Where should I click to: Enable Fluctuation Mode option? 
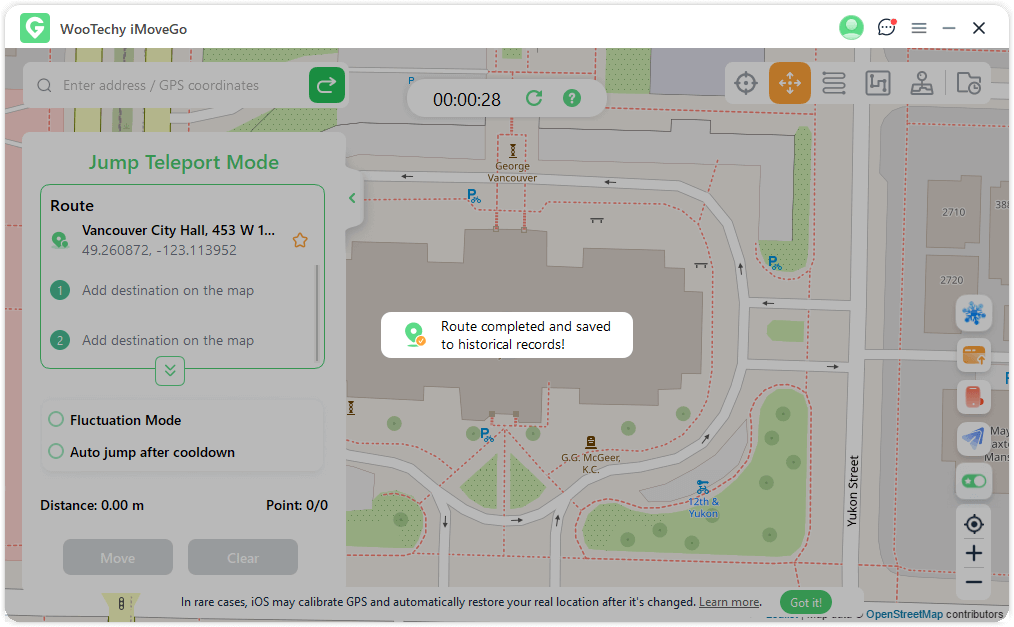point(56,420)
